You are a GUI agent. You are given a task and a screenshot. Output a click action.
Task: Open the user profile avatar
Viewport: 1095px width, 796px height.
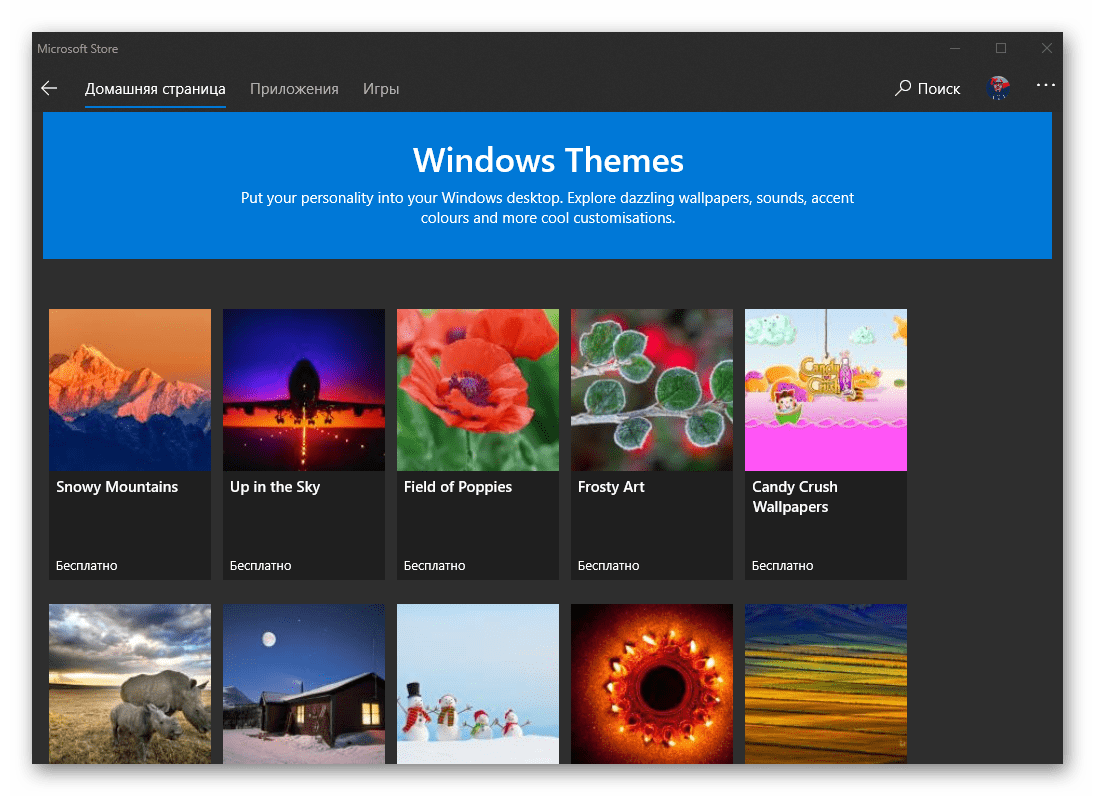pyautogui.click(x=999, y=88)
